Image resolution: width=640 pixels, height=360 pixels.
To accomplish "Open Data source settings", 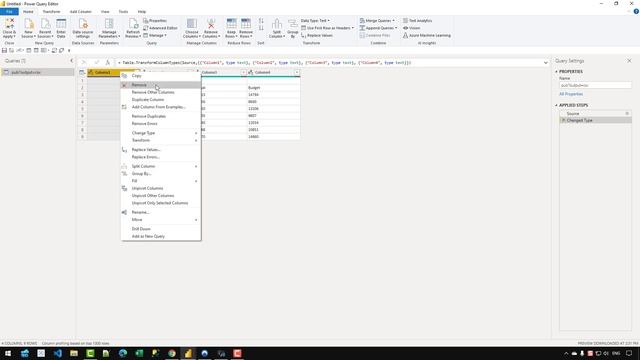I will tap(83, 28).
